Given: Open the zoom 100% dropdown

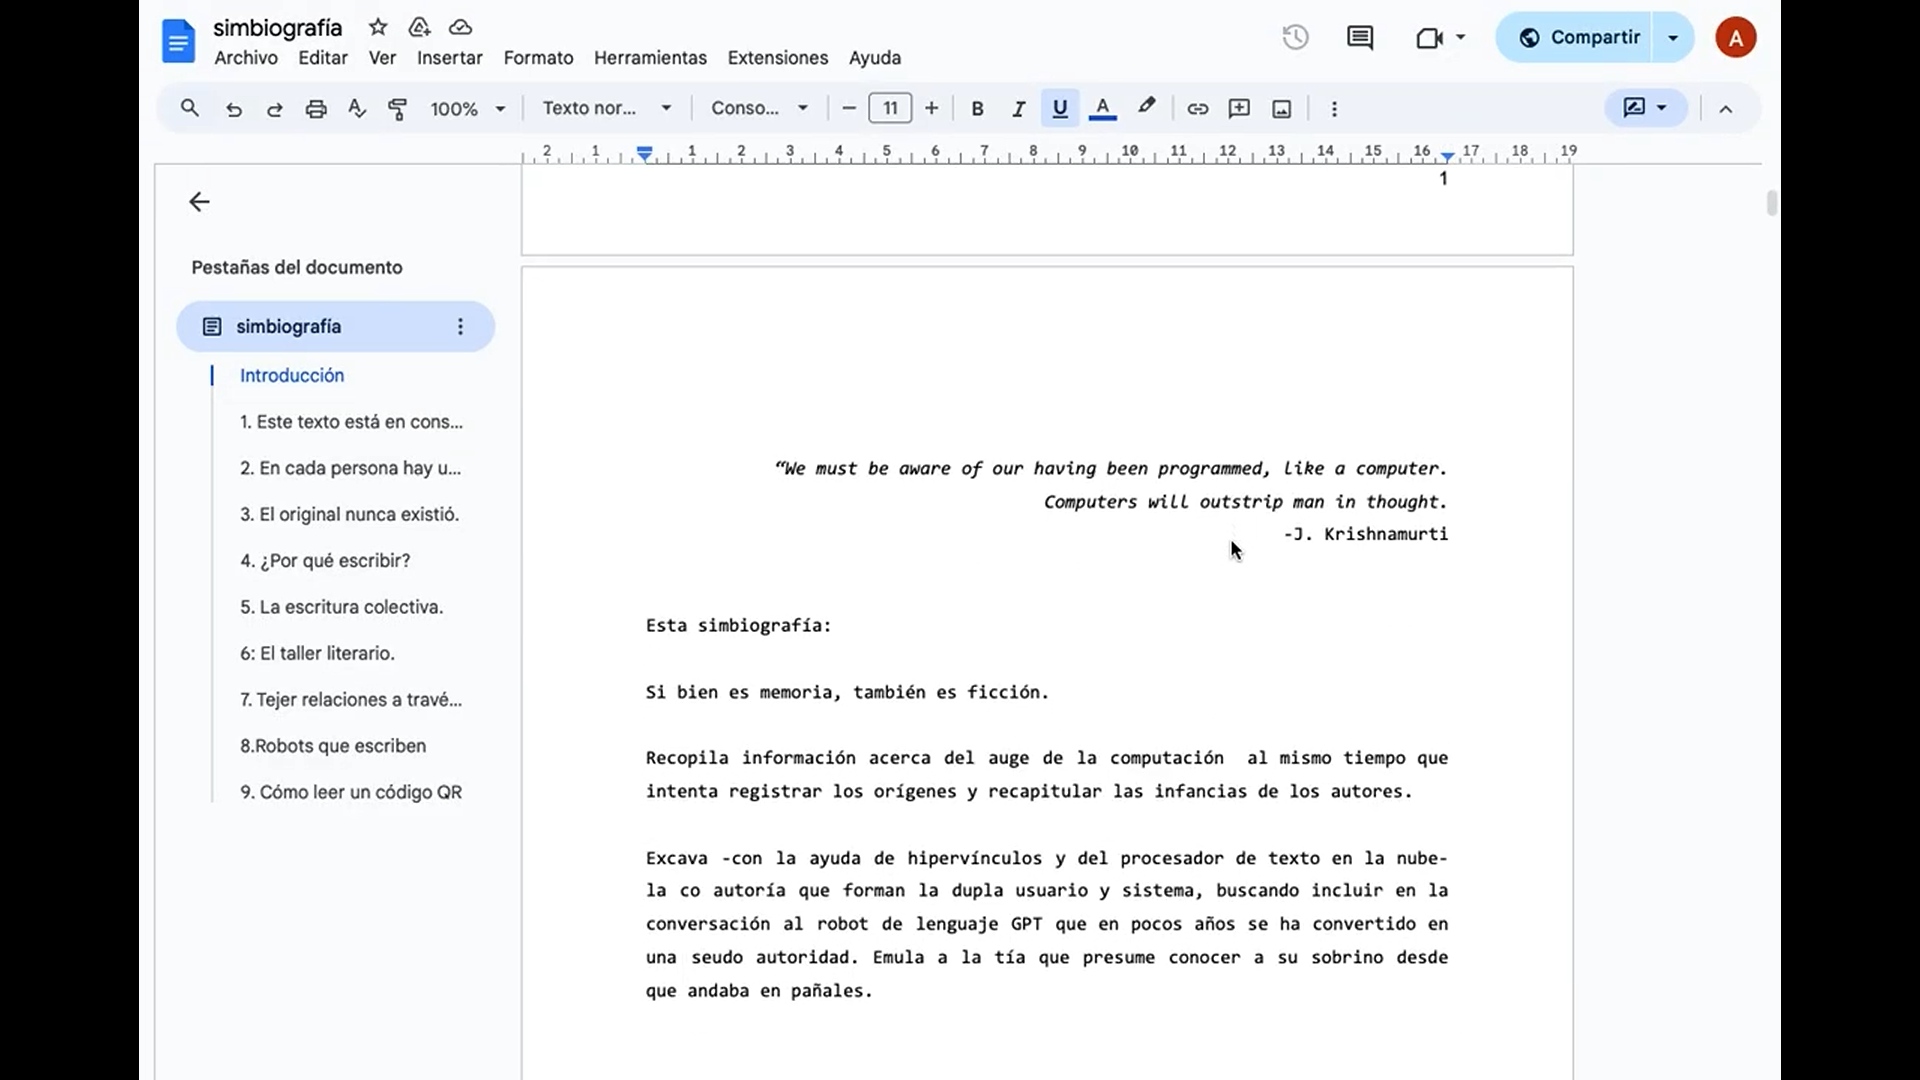Looking at the screenshot, I should (x=467, y=109).
